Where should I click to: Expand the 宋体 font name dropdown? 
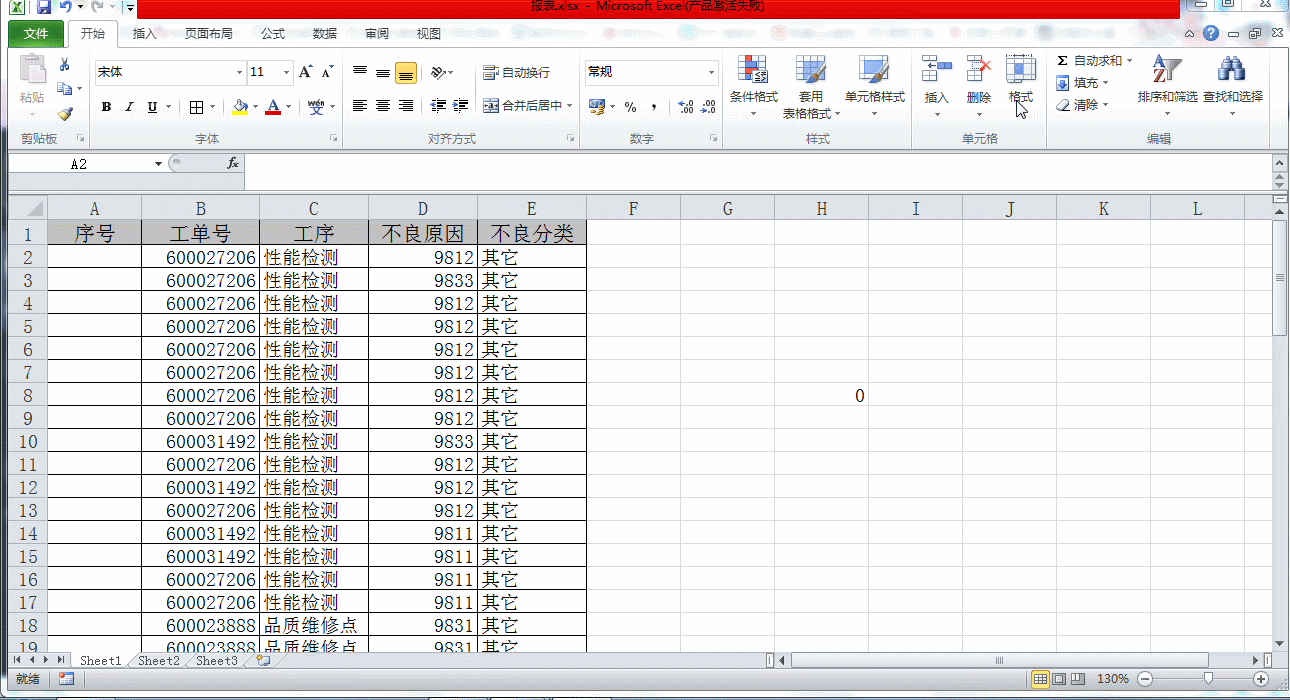click(239, 73)
